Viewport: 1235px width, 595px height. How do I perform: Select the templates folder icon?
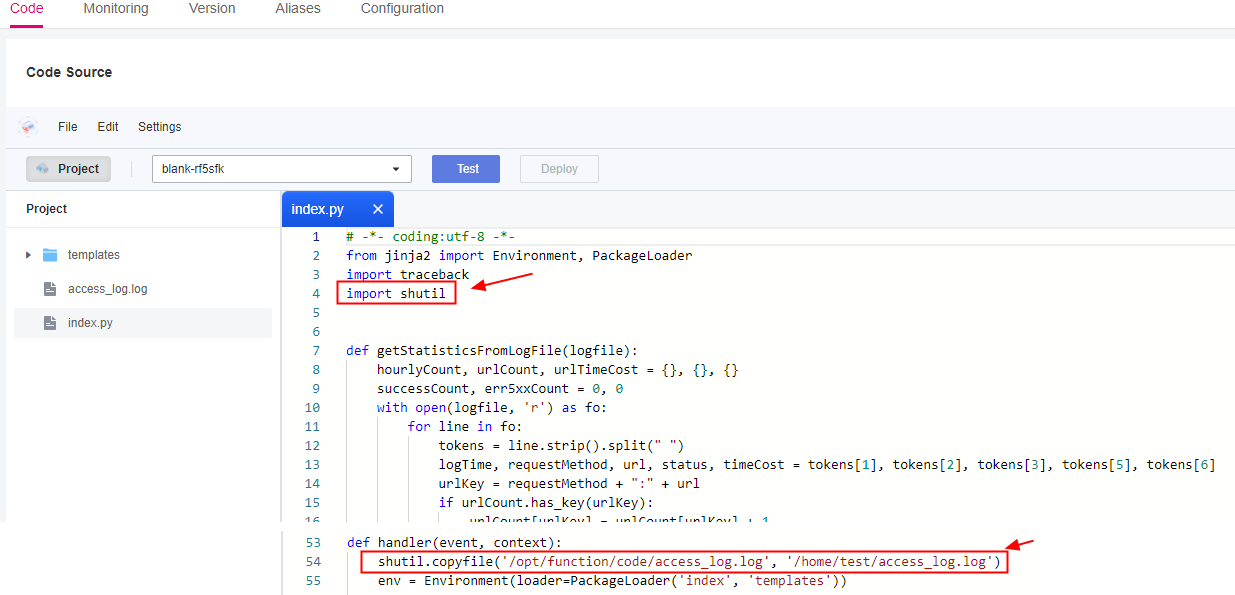50,255
